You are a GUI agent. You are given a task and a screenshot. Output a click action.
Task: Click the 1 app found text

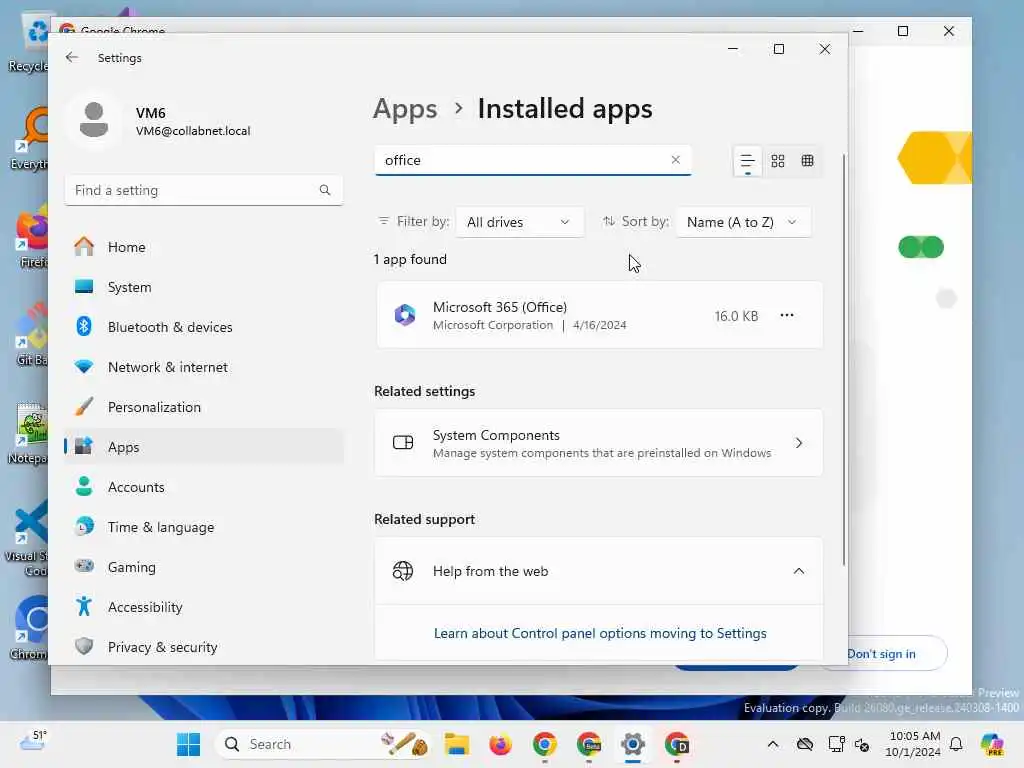410,259
